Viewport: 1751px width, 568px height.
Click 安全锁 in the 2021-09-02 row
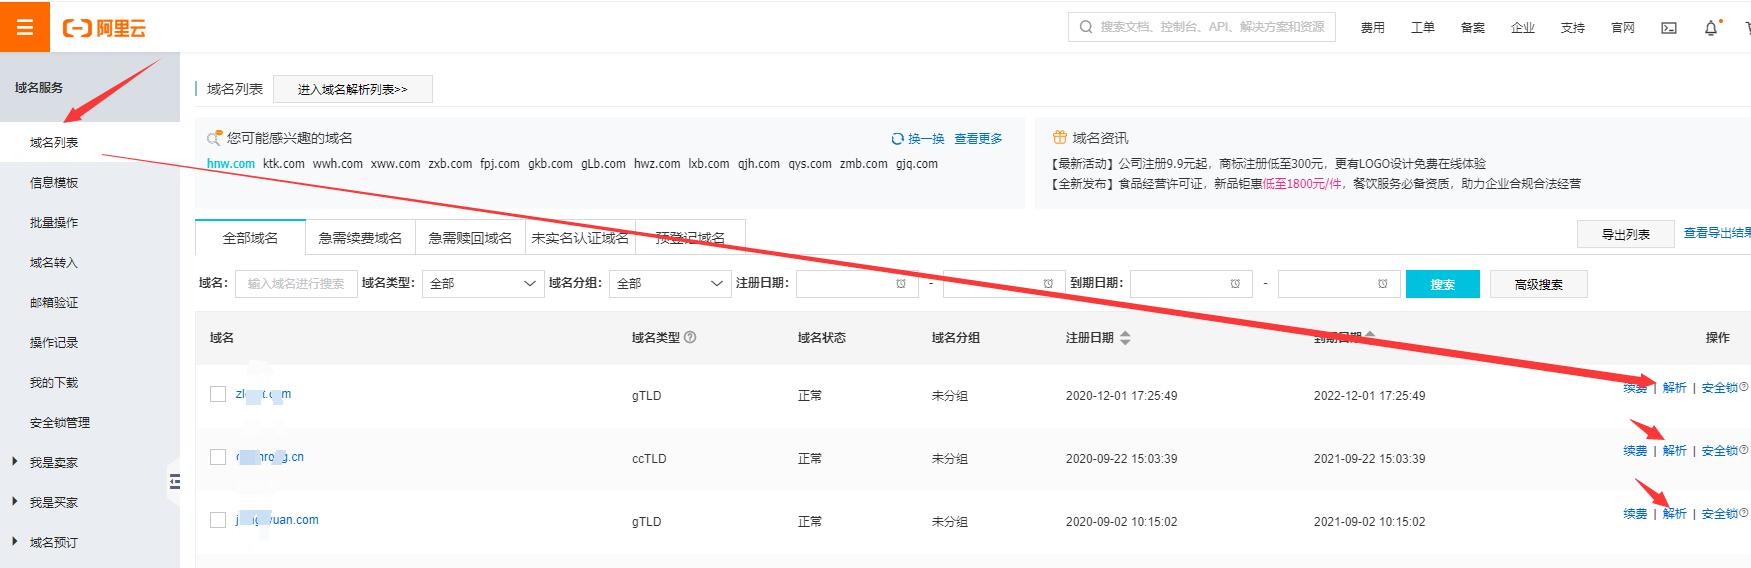tap(1719, 514)
